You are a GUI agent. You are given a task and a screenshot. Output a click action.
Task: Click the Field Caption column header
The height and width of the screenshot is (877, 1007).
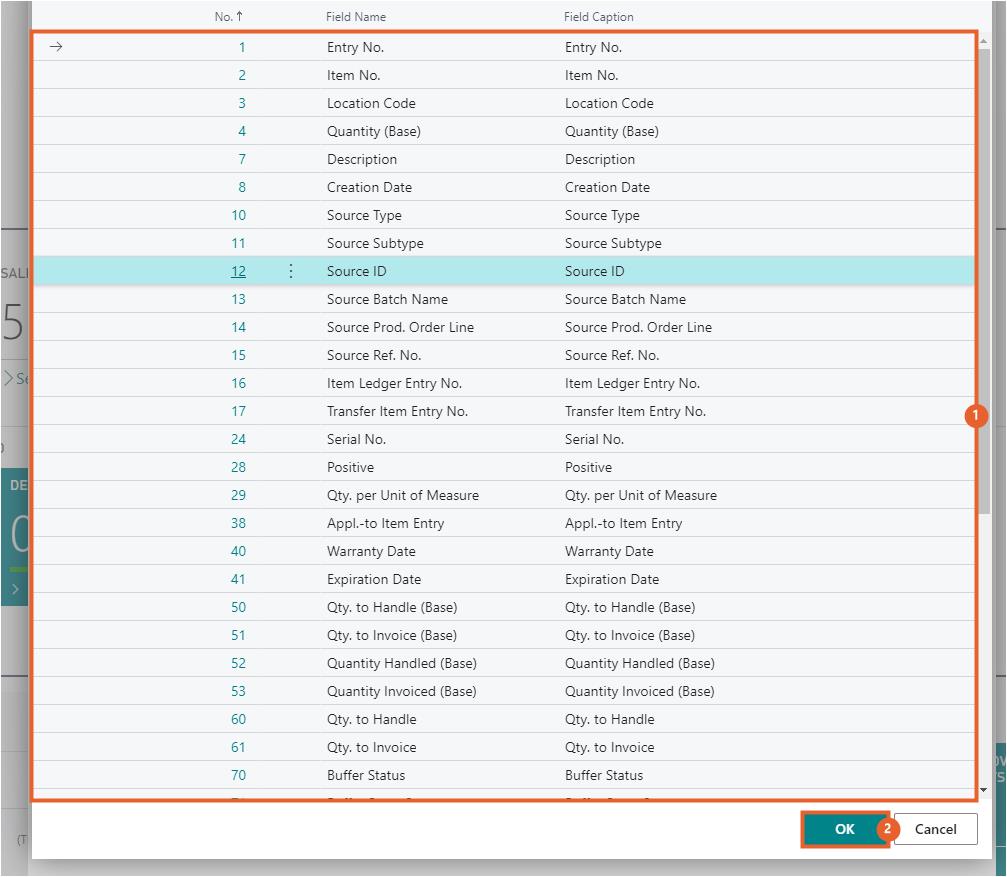598,17
